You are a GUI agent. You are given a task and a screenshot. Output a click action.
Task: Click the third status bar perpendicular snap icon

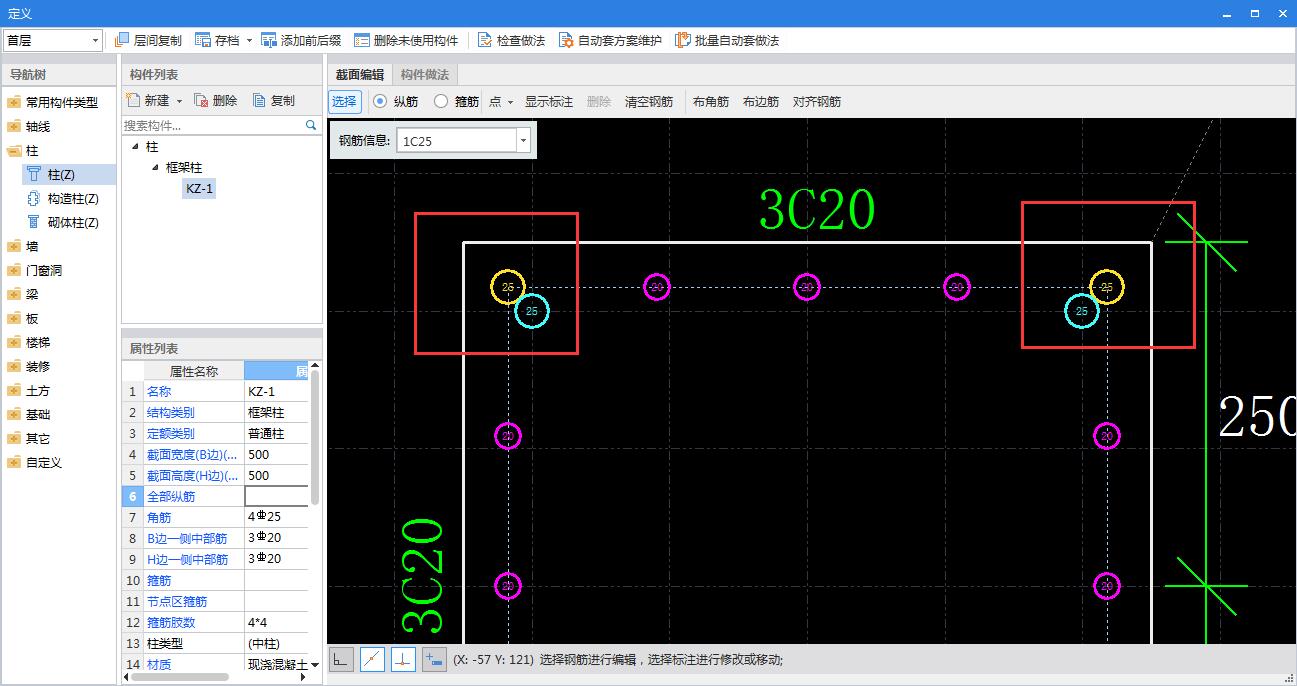tap(403, 659)
